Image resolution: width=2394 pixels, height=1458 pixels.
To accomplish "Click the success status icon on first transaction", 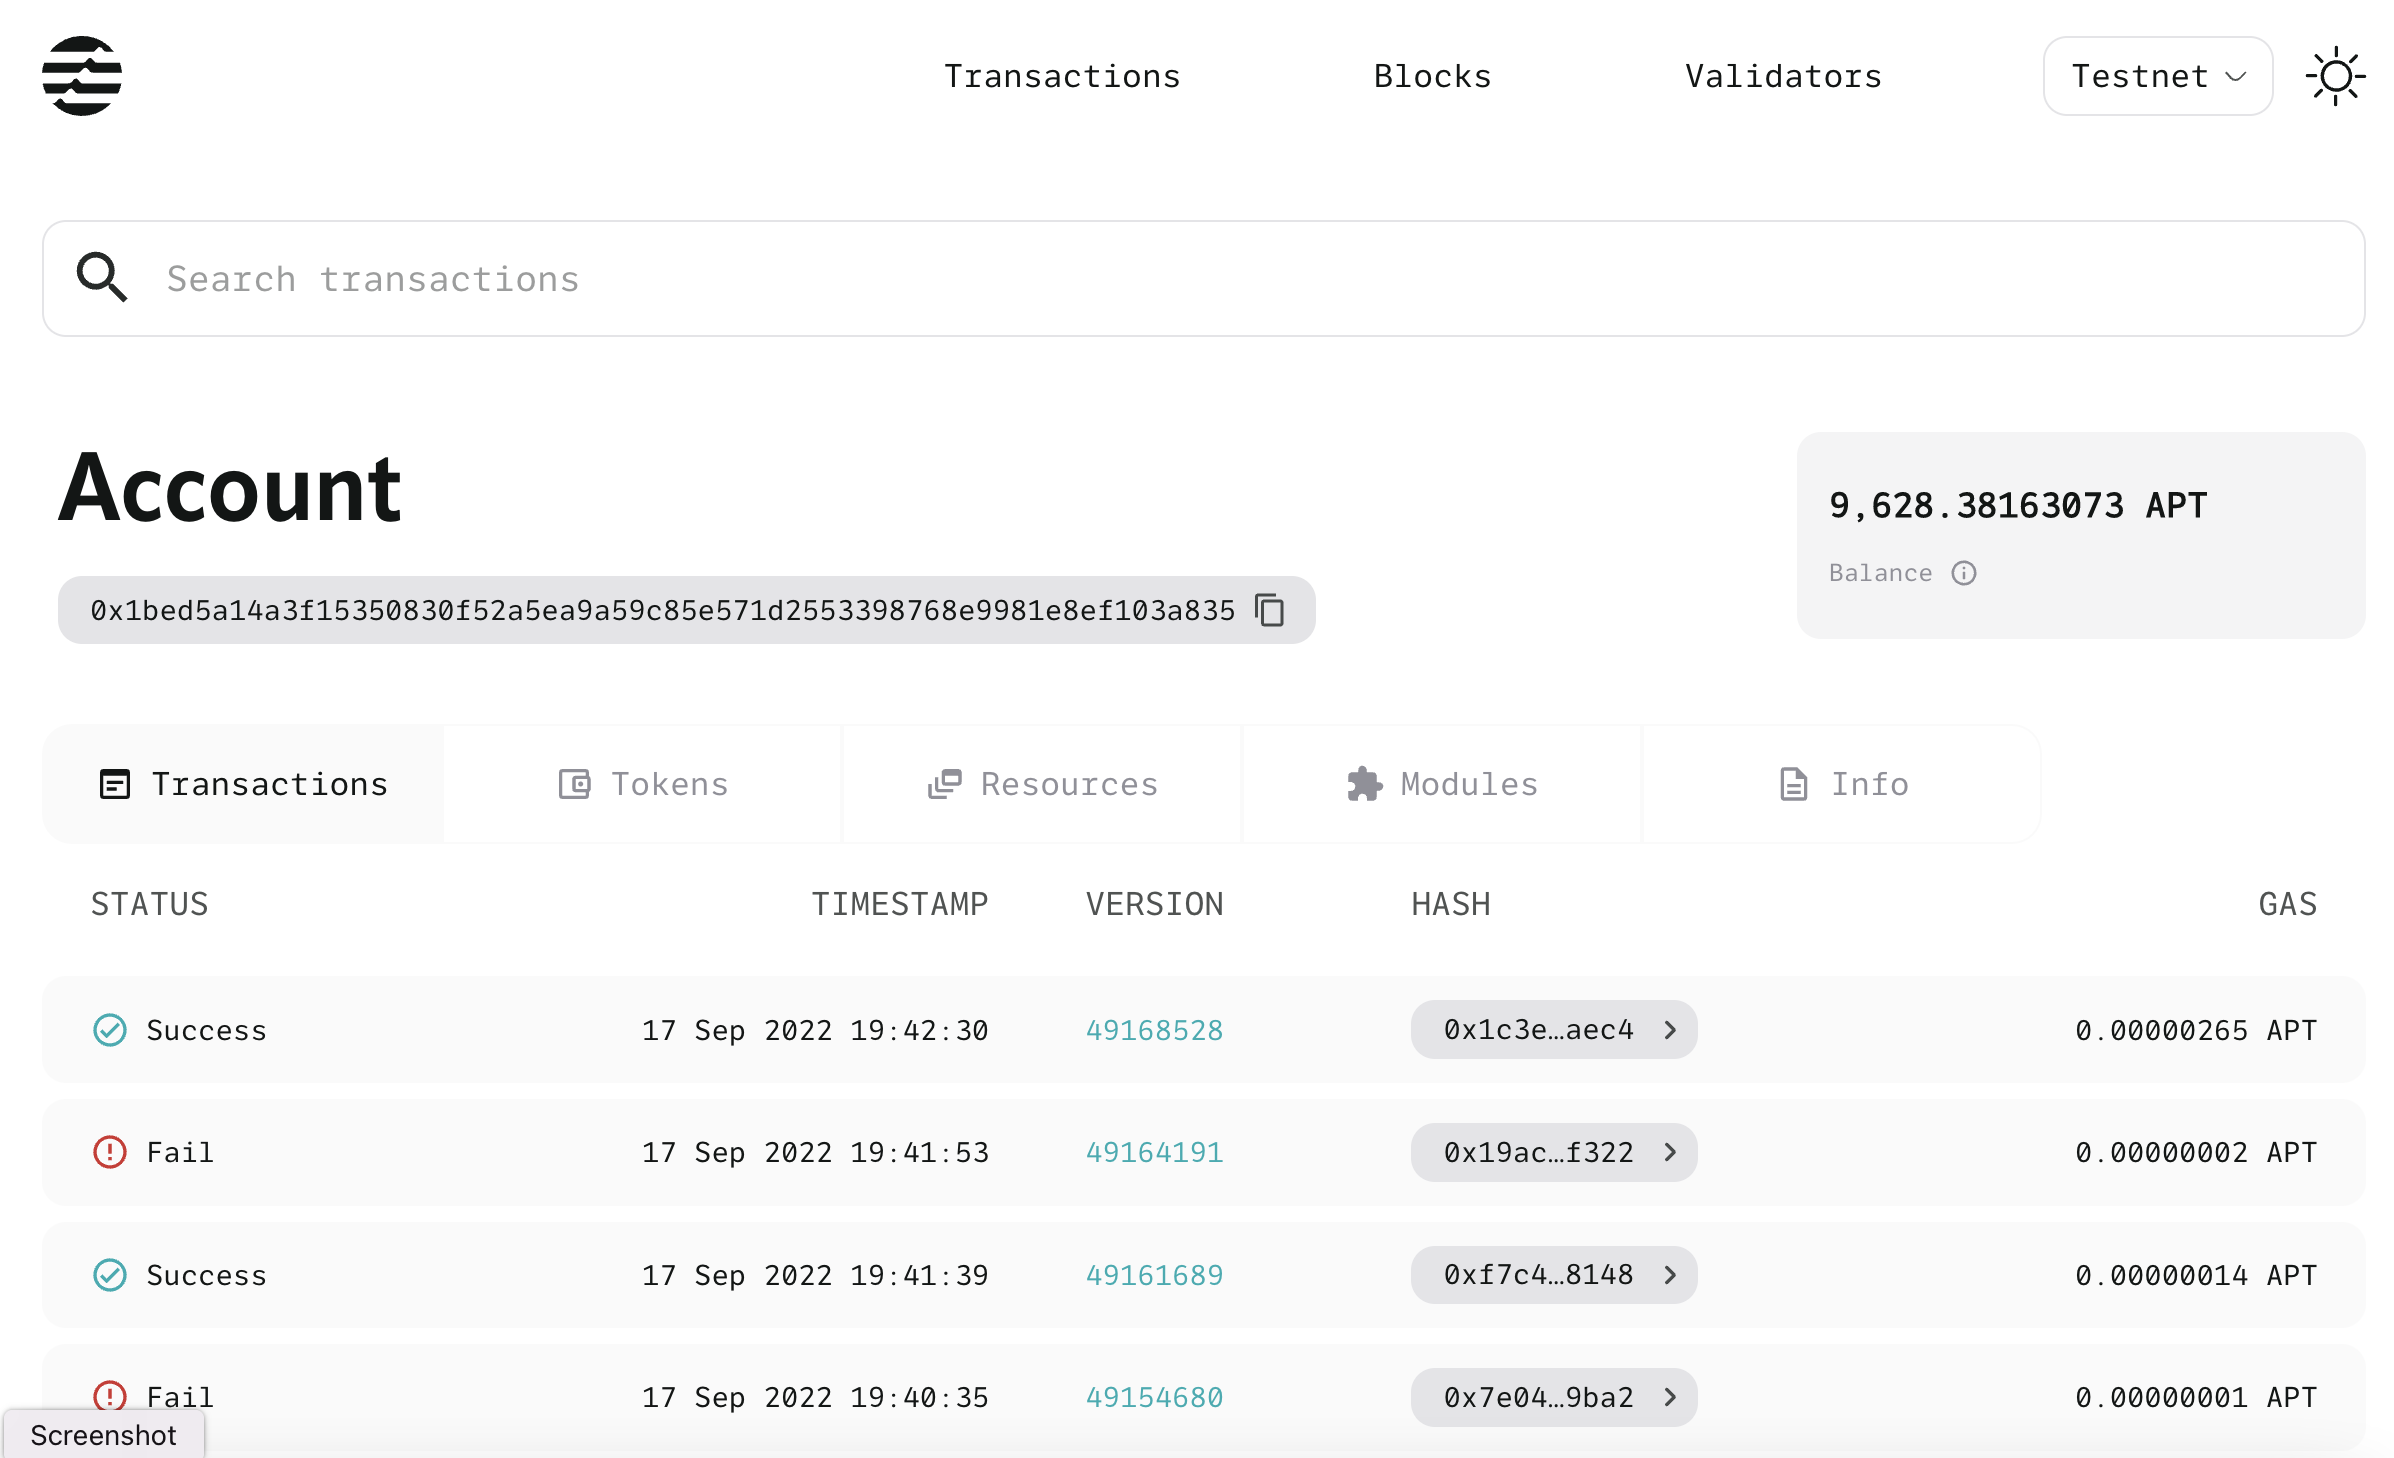I will 109,1027.
